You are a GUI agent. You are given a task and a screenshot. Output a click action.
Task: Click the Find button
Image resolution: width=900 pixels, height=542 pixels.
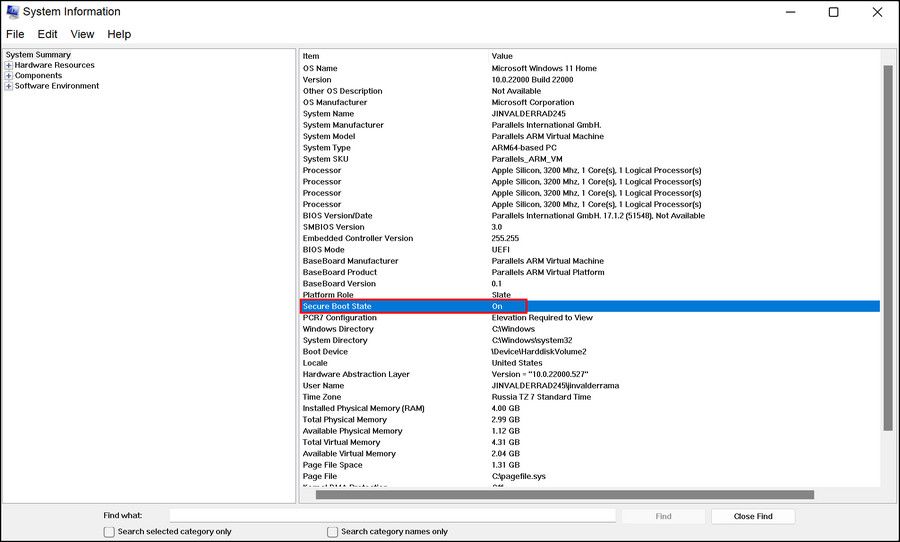tap(663, 516)
